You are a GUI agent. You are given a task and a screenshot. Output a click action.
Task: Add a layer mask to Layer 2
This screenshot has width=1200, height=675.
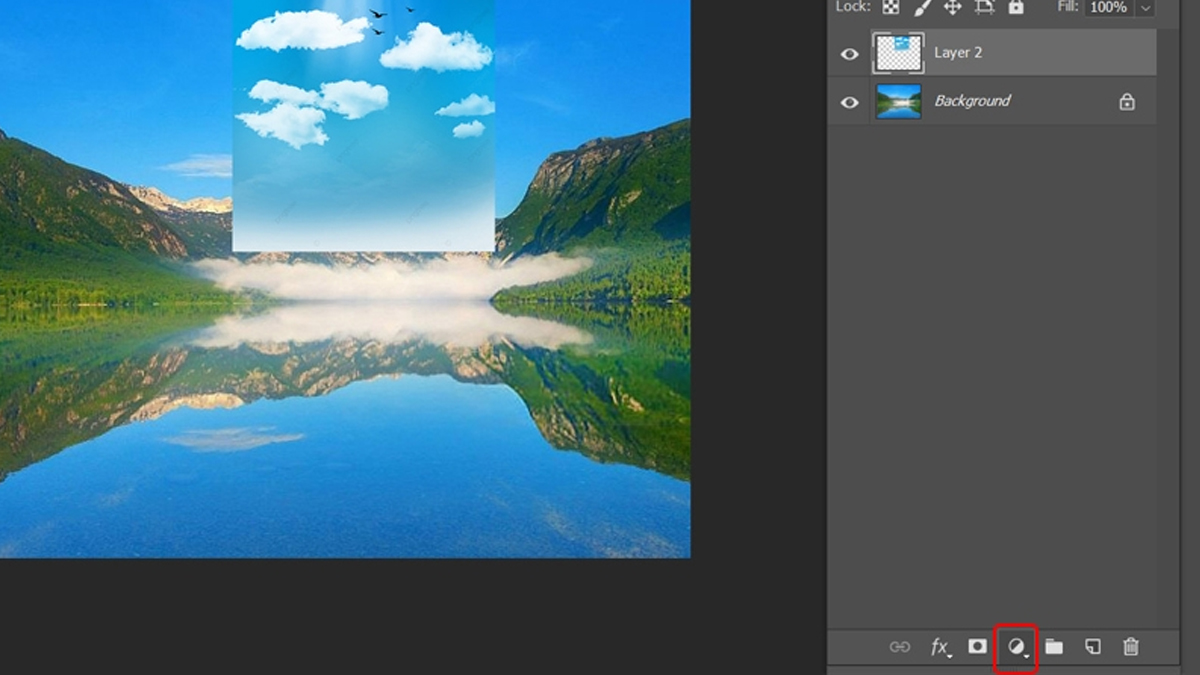(x=976, y=647)
